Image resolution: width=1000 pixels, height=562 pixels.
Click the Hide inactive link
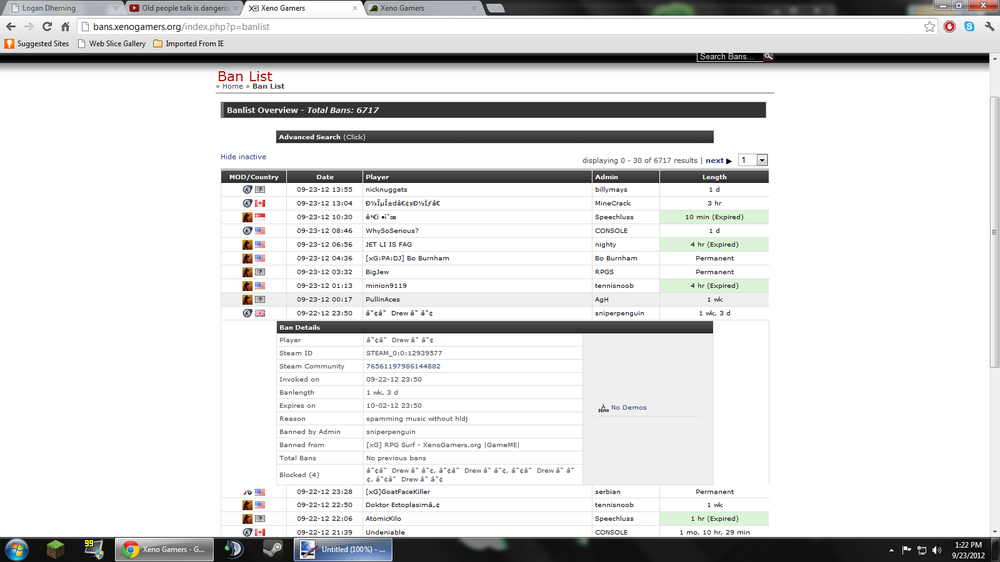pos(243,157)
